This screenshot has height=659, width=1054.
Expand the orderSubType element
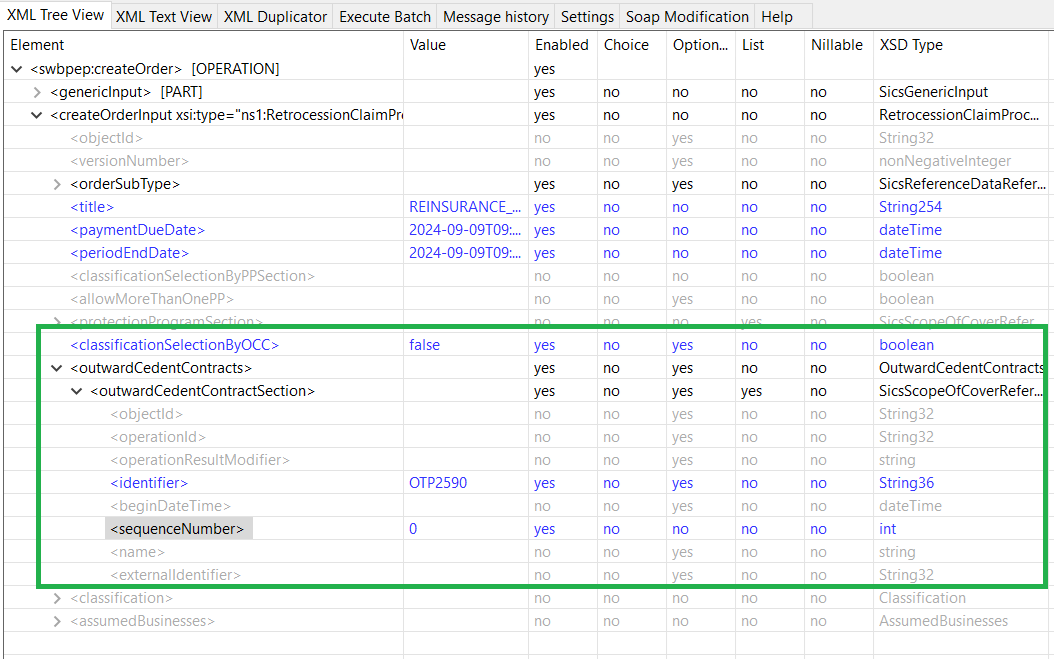pos(57,184)
